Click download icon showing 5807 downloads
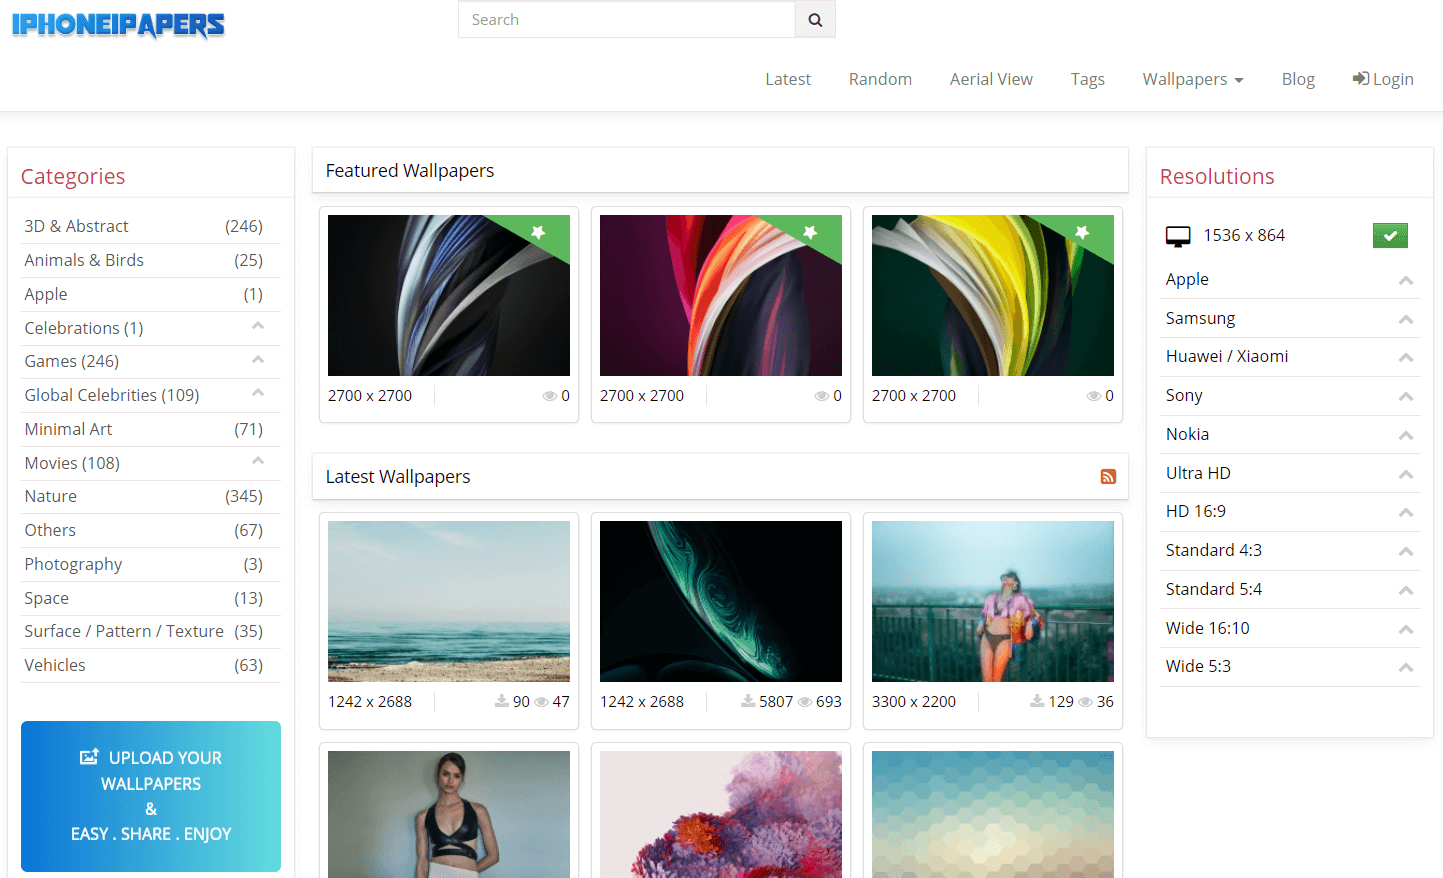 (748, 701)
